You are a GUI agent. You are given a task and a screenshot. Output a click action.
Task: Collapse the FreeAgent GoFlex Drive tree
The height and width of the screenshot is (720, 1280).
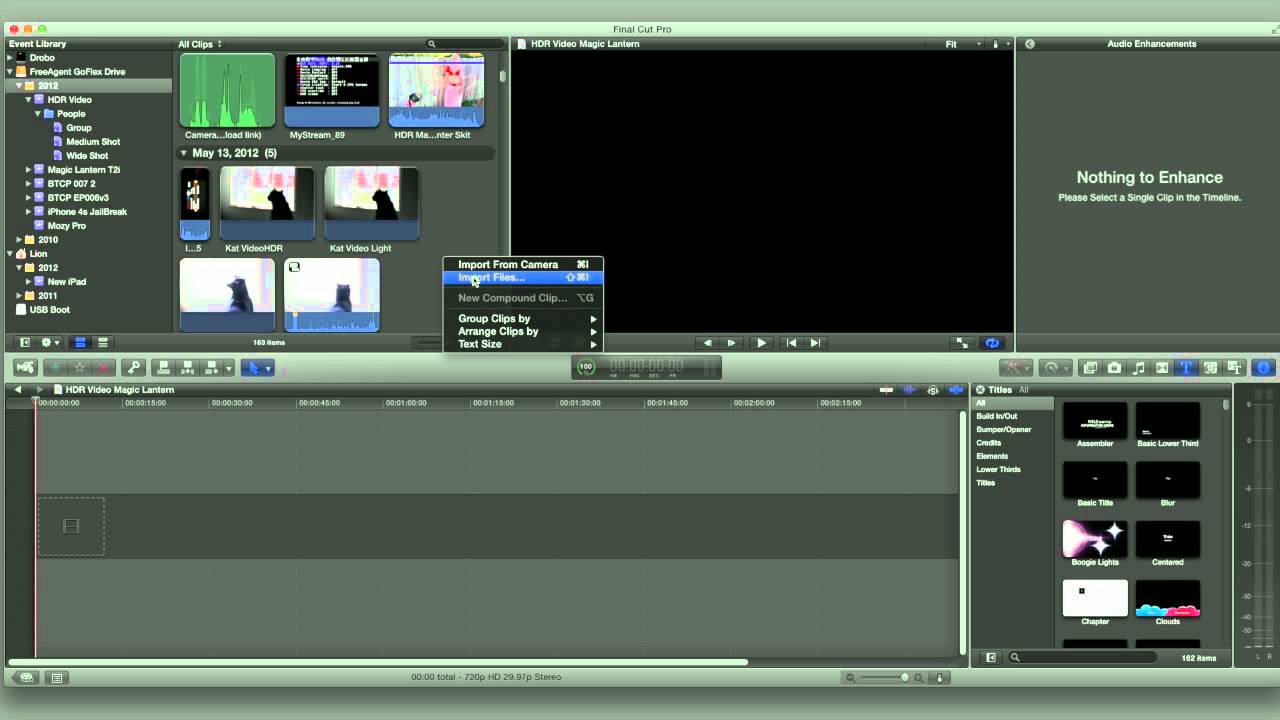(x=10, y=72)
